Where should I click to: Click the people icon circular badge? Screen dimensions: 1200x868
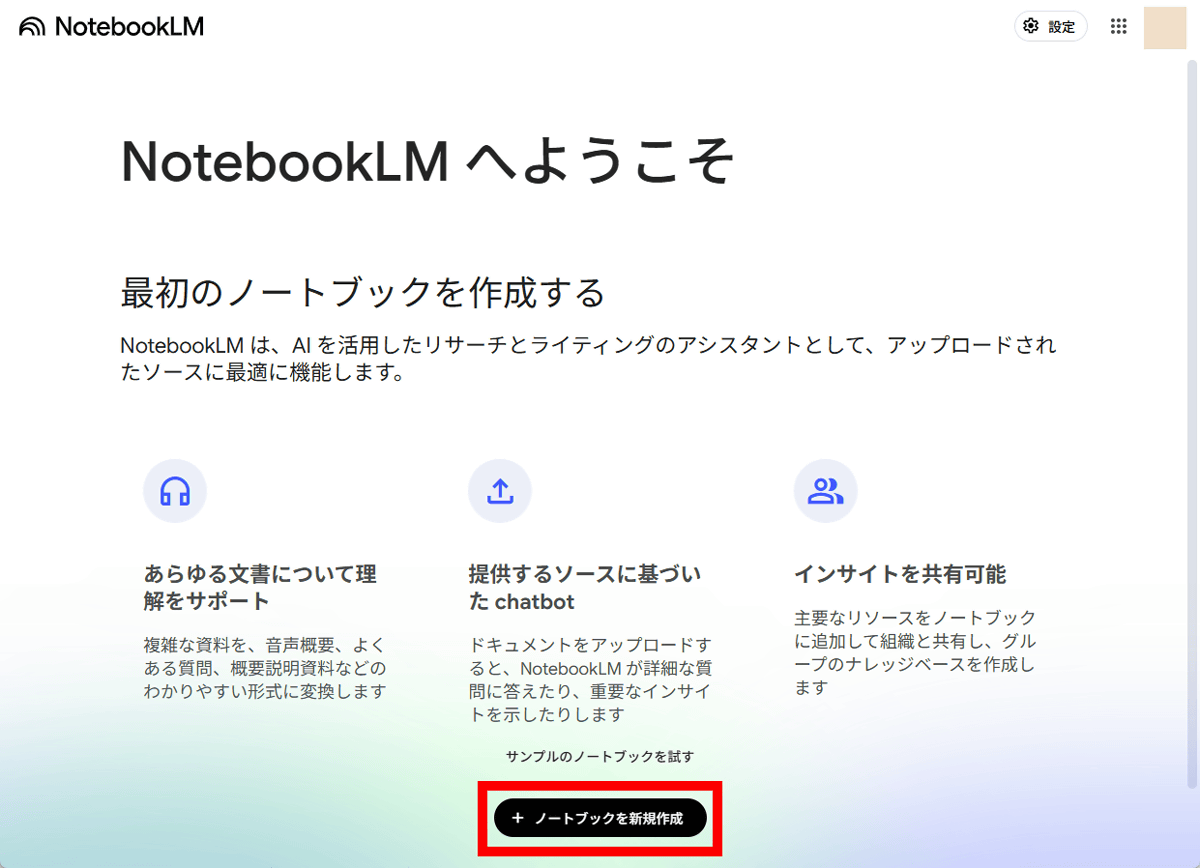[826, 491]
